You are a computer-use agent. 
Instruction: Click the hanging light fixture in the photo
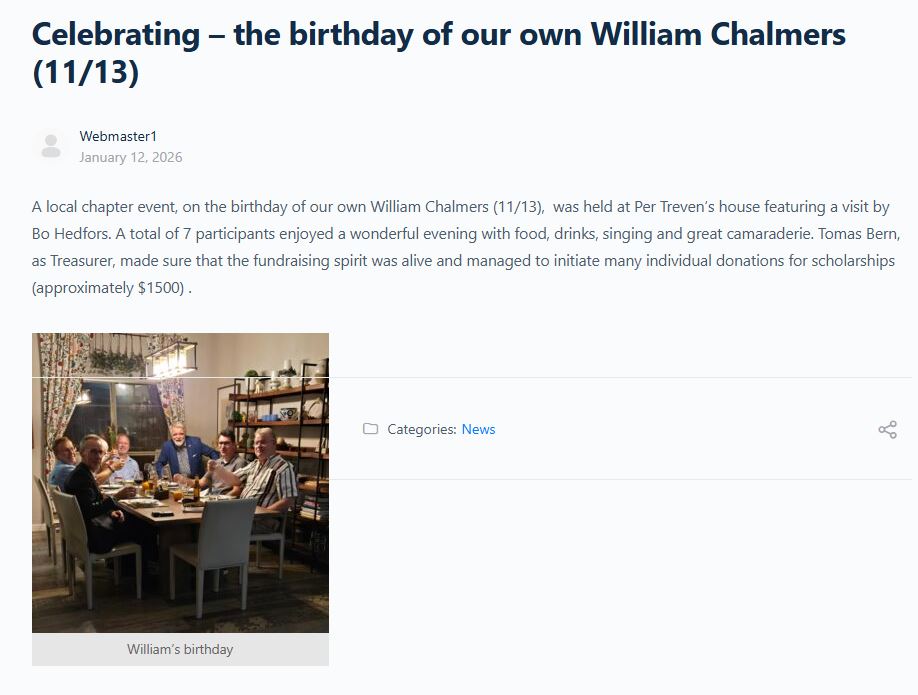point(170,357)
